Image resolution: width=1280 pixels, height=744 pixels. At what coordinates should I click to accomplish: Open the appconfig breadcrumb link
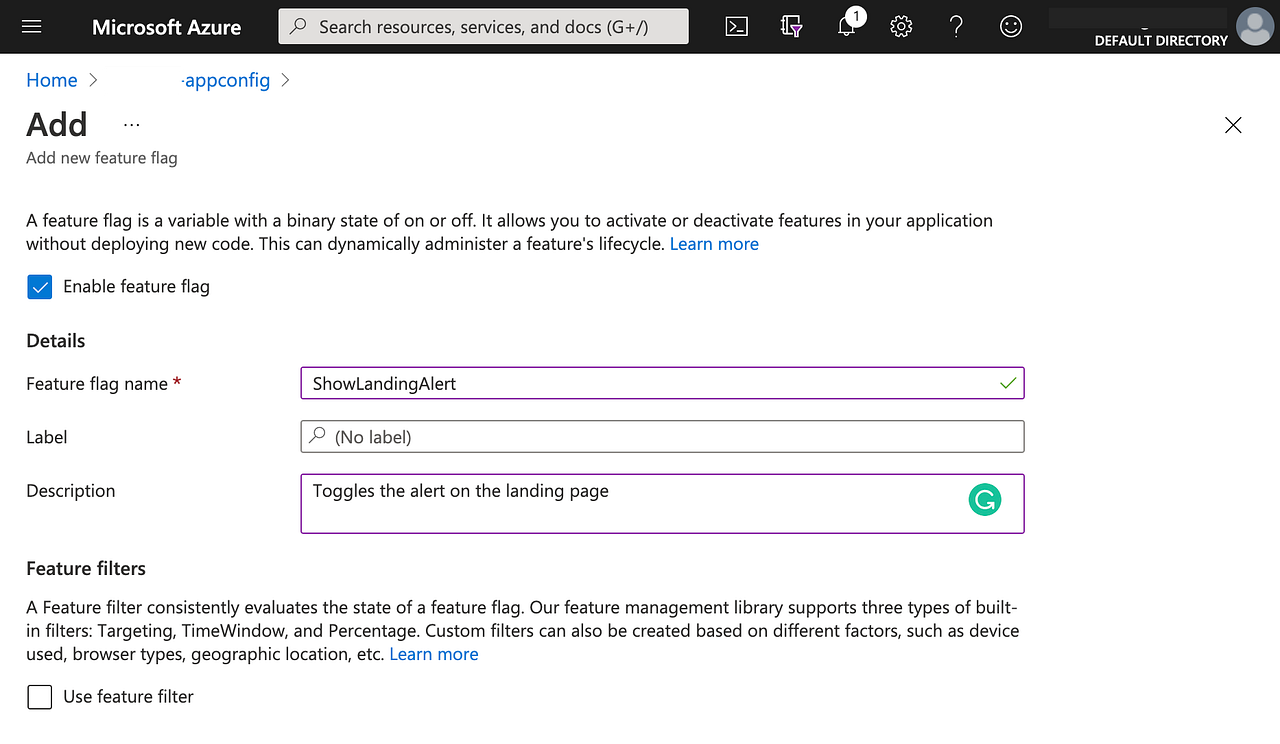click(x=189, y=80)
